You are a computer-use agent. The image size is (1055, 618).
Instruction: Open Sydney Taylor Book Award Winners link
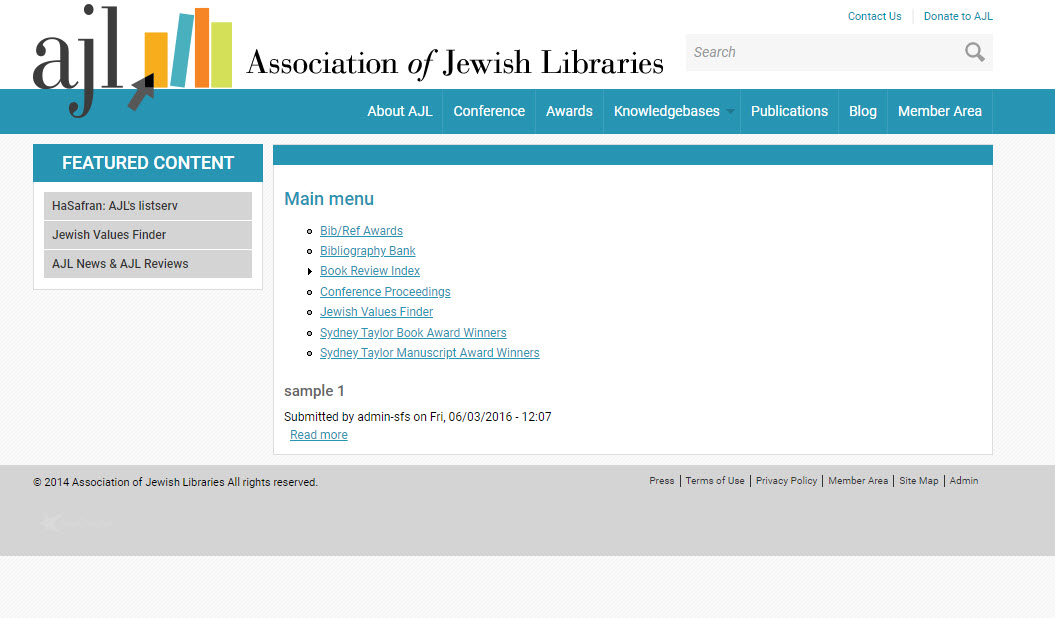click(x=413, y=333)
